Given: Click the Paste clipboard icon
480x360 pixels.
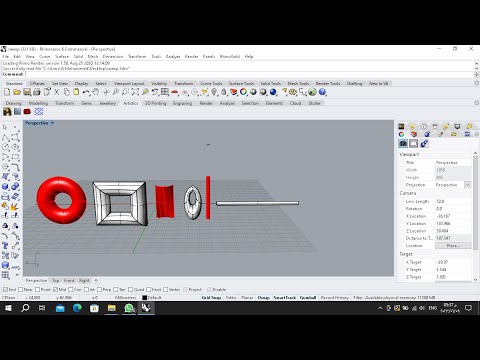Looking at the screenshot, I should click(76, 92).
